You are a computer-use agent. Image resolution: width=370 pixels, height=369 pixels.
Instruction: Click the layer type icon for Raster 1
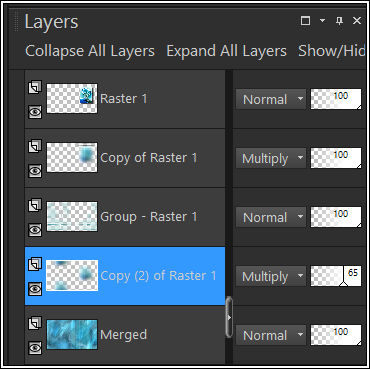pos(35,87)
